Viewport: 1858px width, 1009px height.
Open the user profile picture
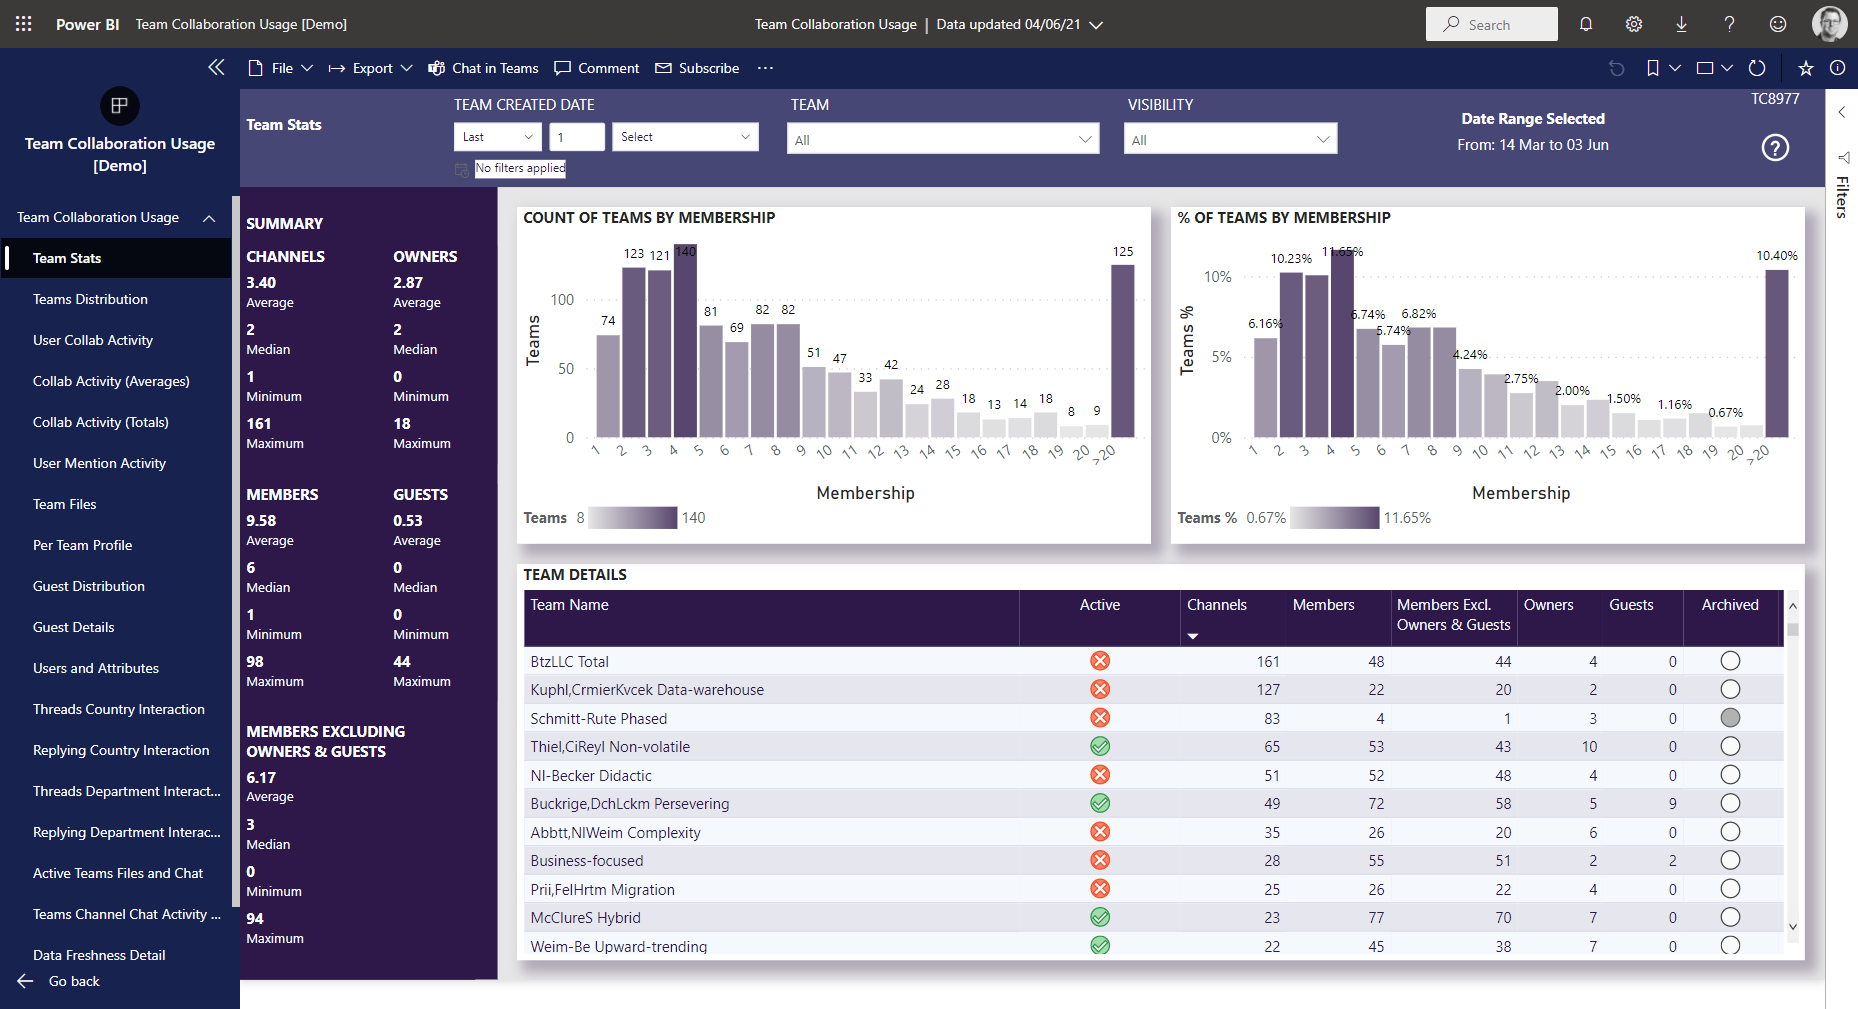[x=1830, y=24]
